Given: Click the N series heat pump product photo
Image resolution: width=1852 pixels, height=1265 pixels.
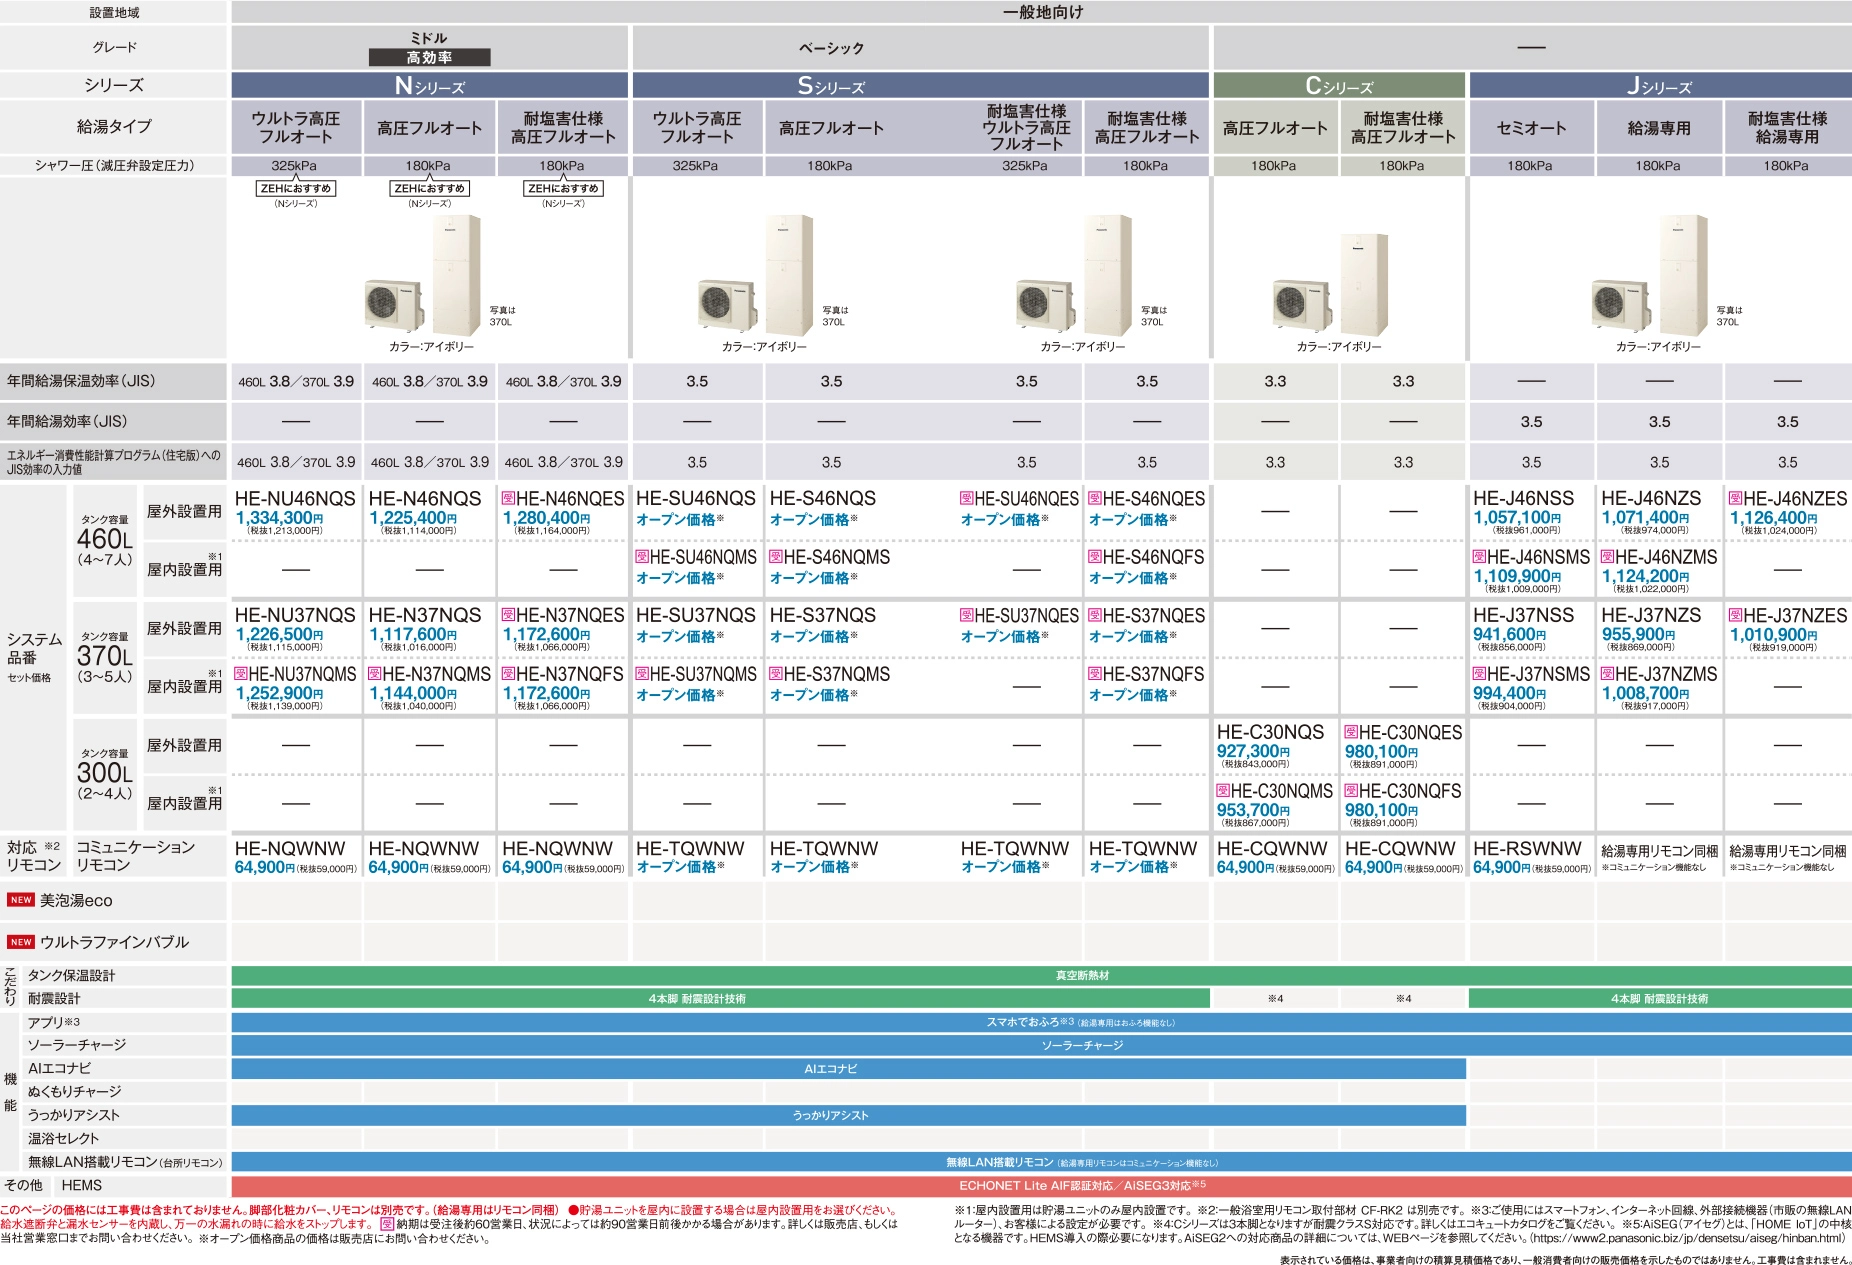Looking at the screenshot, I should [423, 274].
